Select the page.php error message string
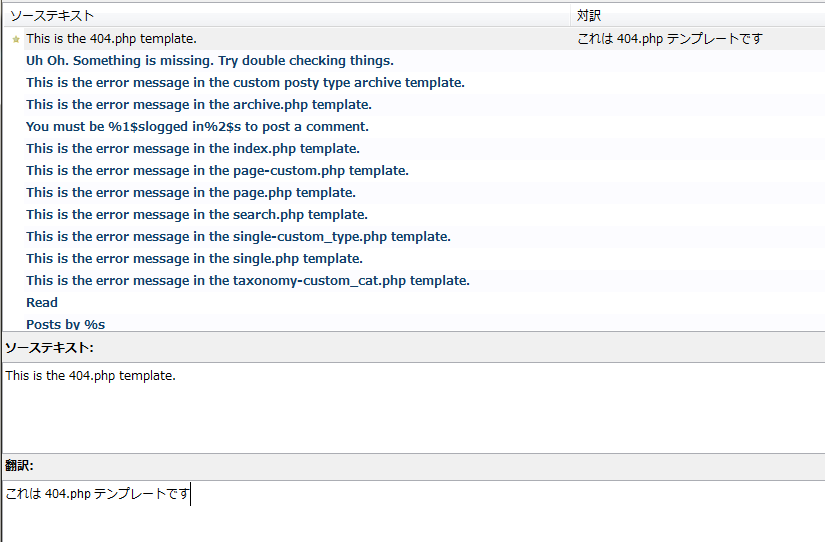This screenshot has width=825, height=542. 191,193
